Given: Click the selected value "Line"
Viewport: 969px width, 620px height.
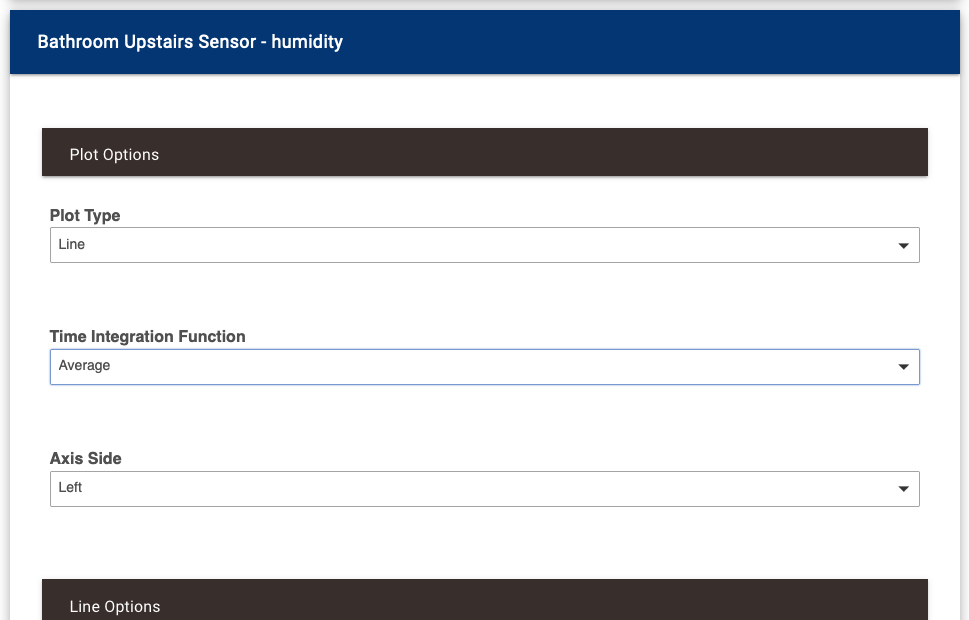Looking at the screenshot, I should click(x=72, y=245).
